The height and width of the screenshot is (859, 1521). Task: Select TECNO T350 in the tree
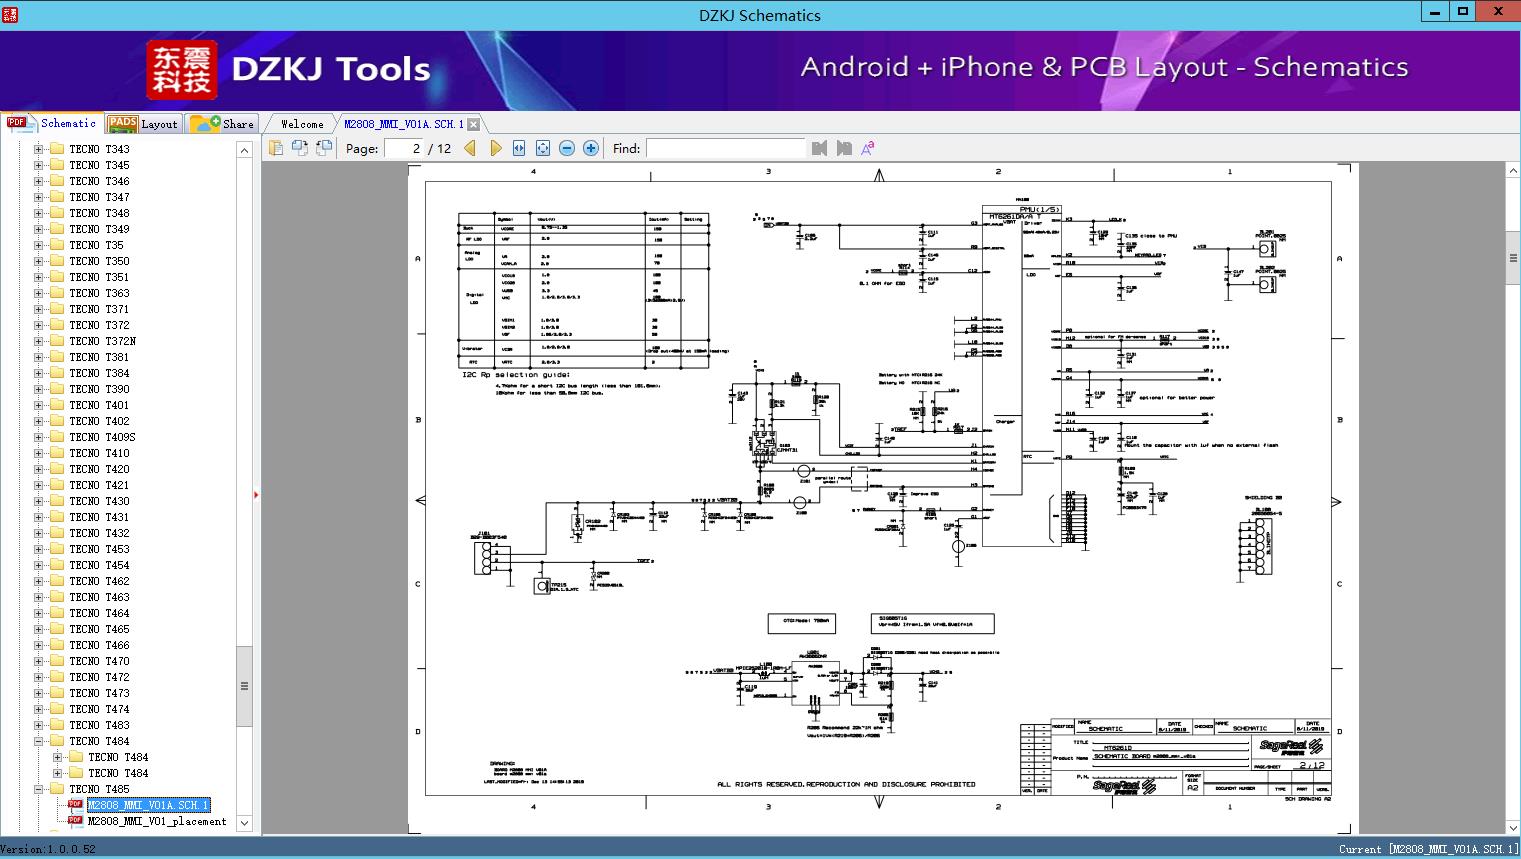click(99, 261)
